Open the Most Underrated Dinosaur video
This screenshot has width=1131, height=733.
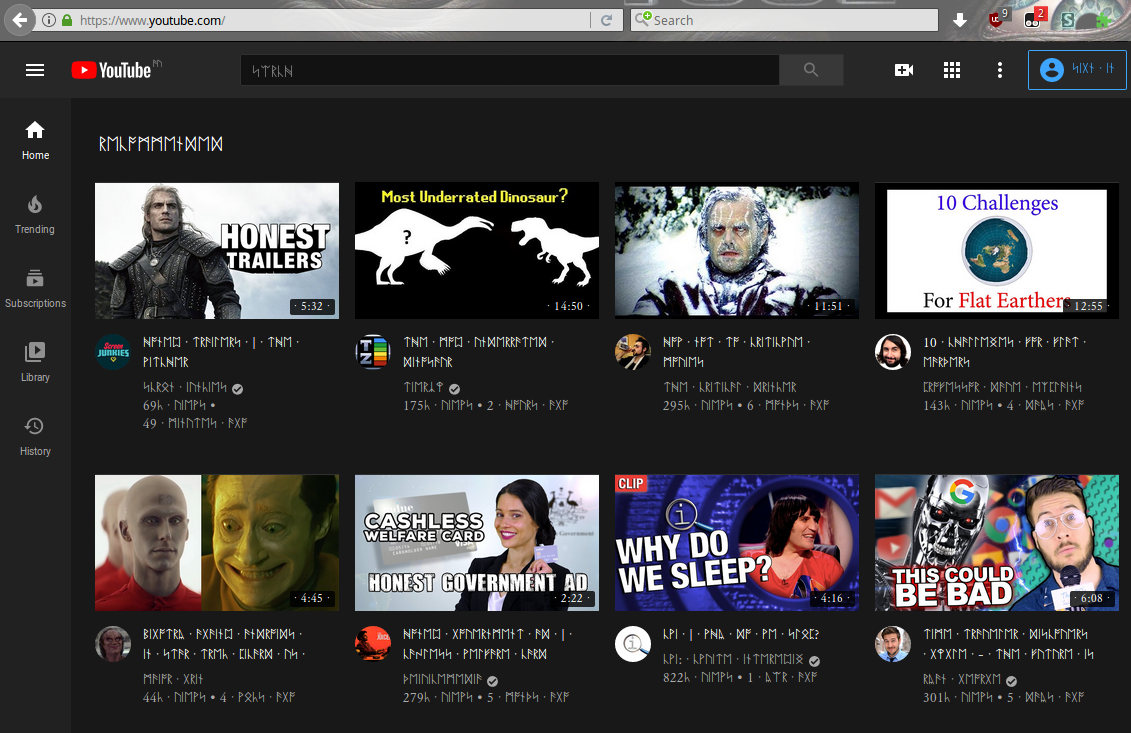click(477, 251)
